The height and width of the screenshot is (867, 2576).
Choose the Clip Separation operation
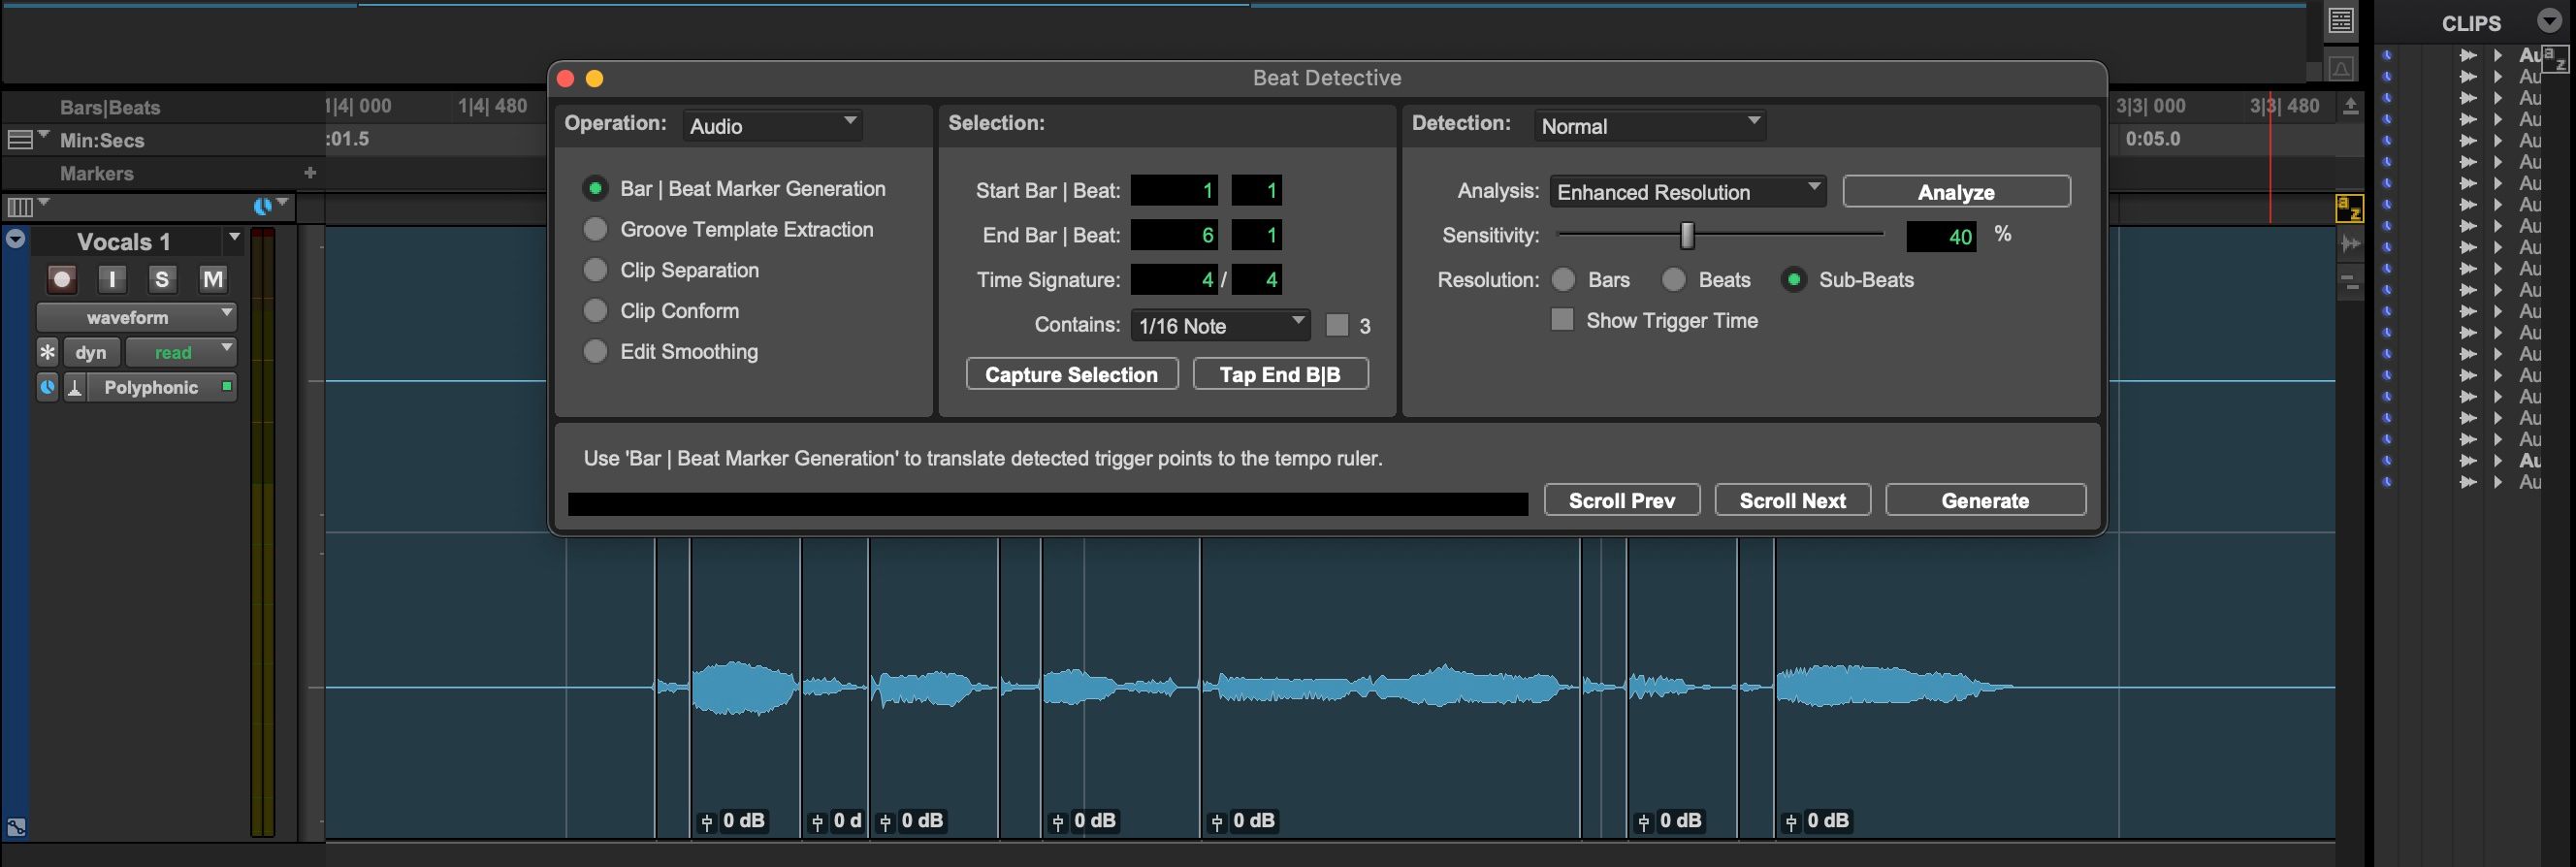pyautogui.click(x=595, y=270)
